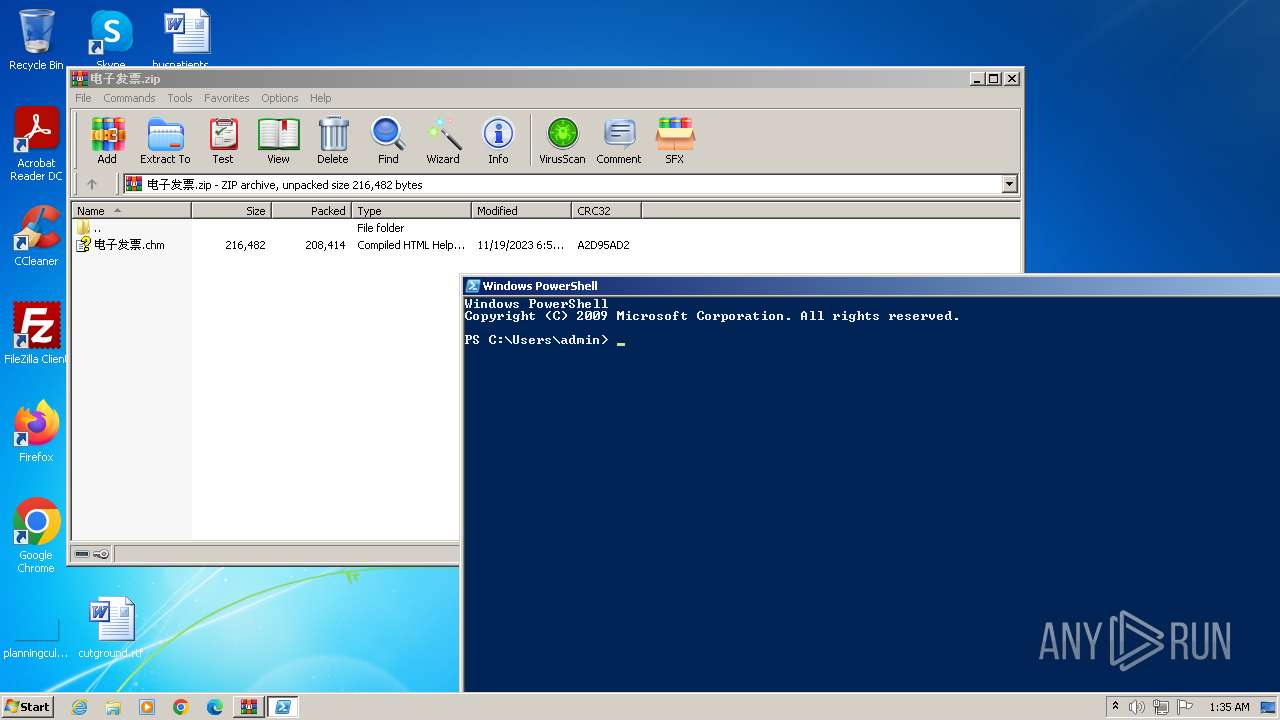Click the Add tool in WinRAR

click(x=107, y=140)
